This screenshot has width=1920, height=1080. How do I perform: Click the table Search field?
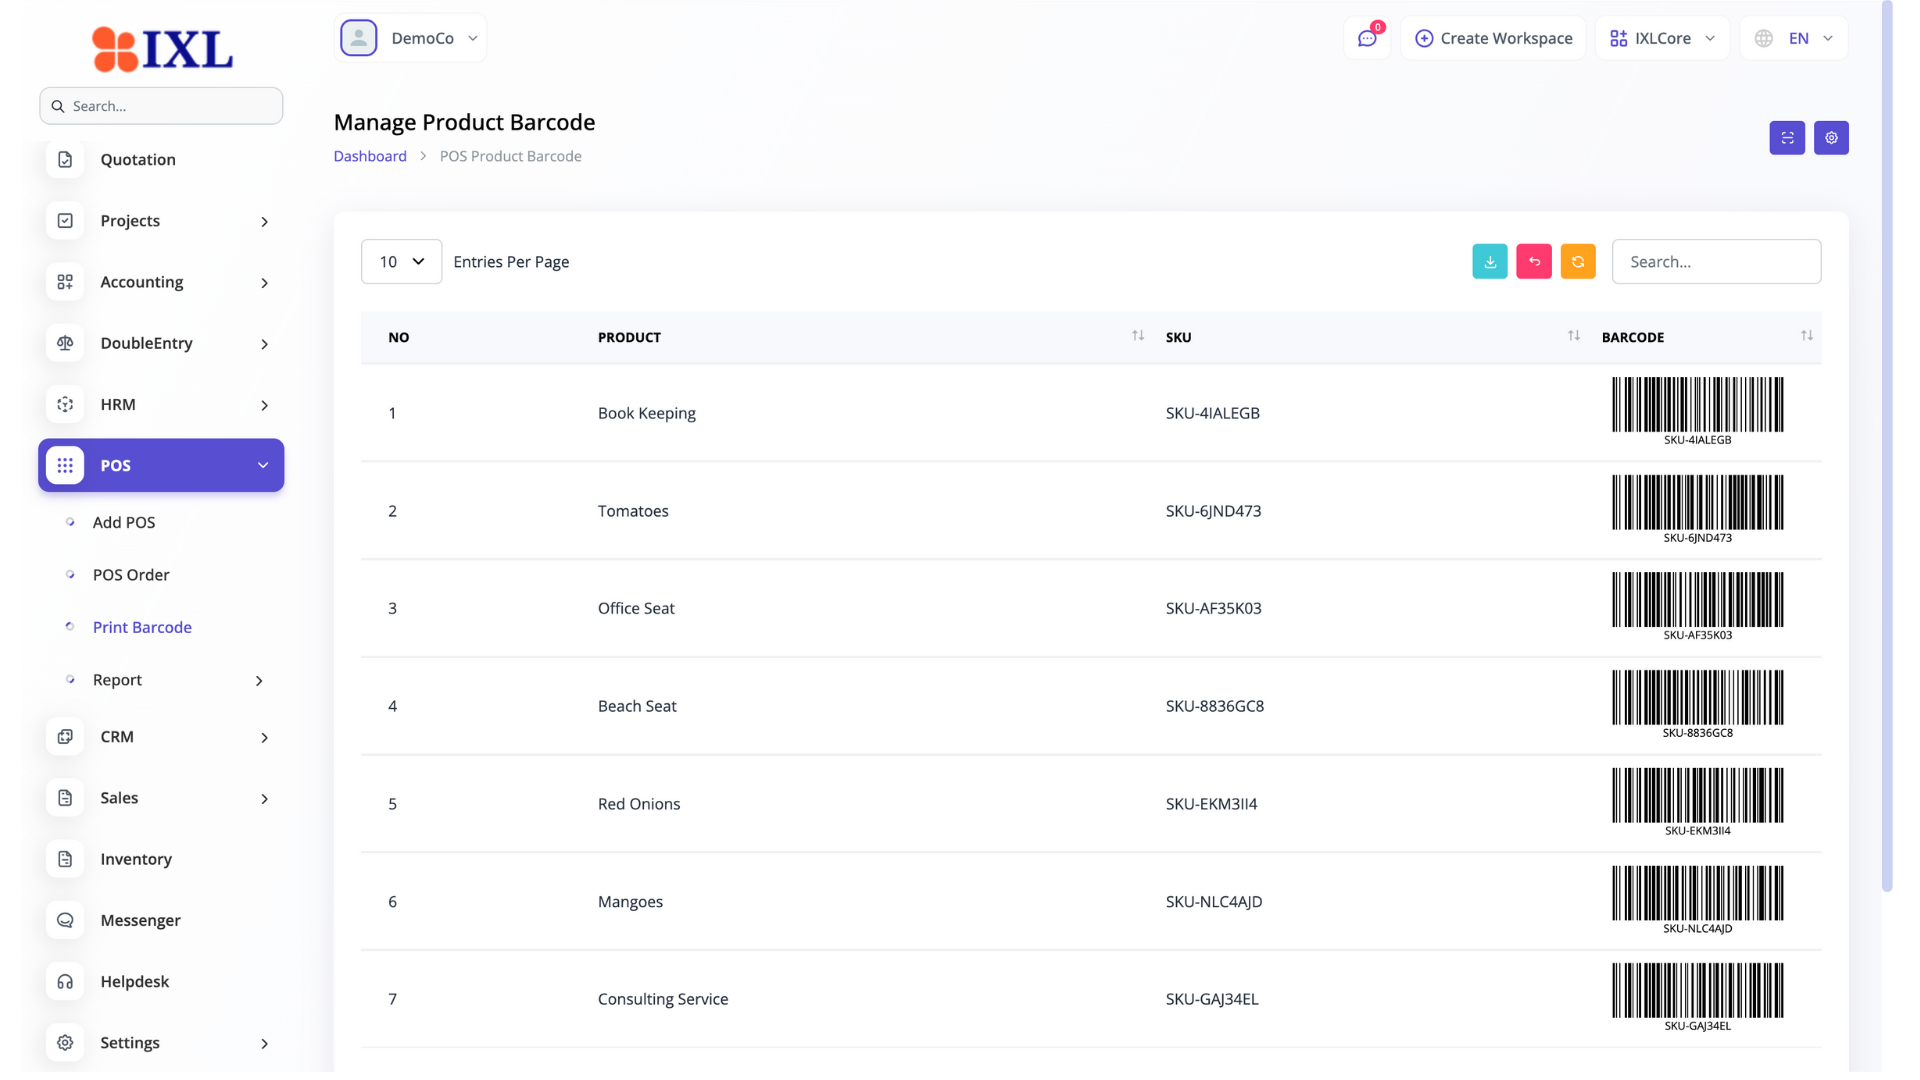point(1716,262)
